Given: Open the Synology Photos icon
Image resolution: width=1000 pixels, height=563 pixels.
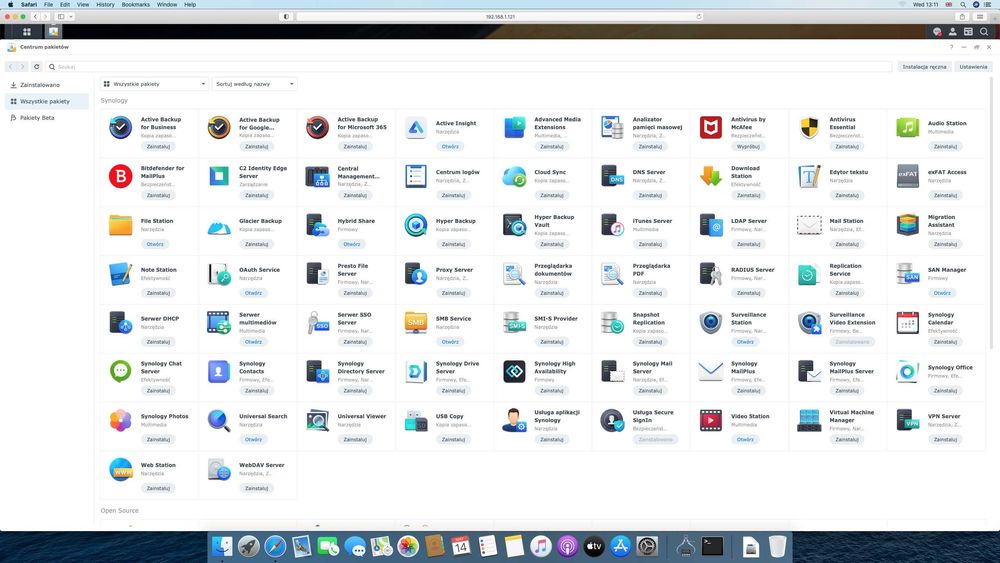Looking at the screenshot, I should click(x=121, y=420).
